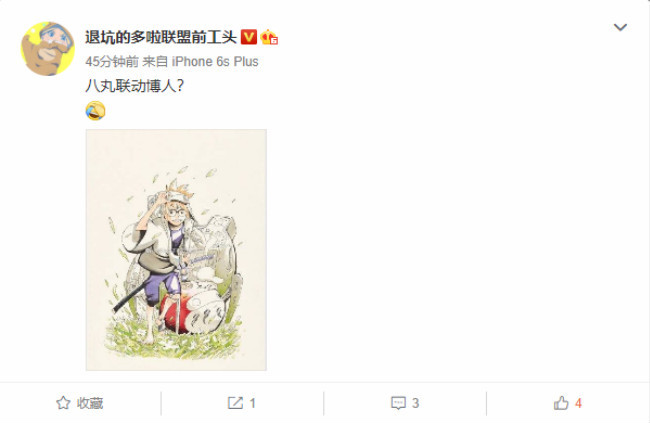Click the 来自 source label text
Viewport: 650px width, 423px height.
tap(155, 62)
